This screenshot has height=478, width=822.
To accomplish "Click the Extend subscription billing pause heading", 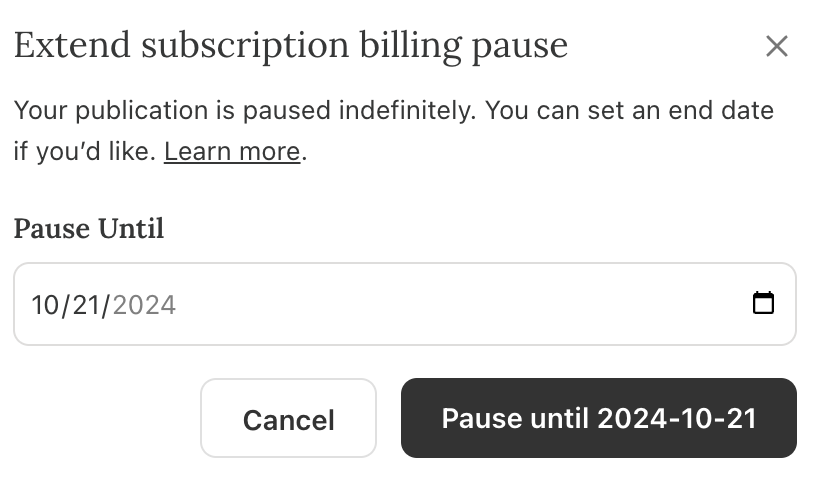I will (x=291, y=46).
